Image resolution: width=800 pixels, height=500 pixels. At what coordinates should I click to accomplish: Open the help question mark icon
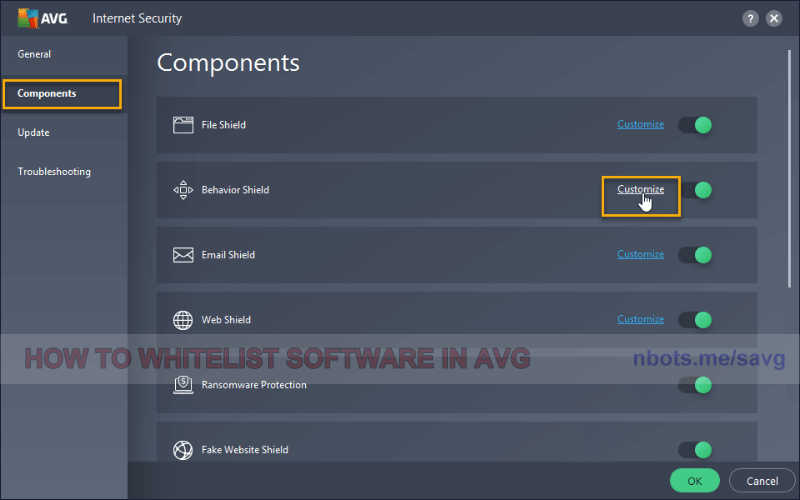(x=750, y=19)
